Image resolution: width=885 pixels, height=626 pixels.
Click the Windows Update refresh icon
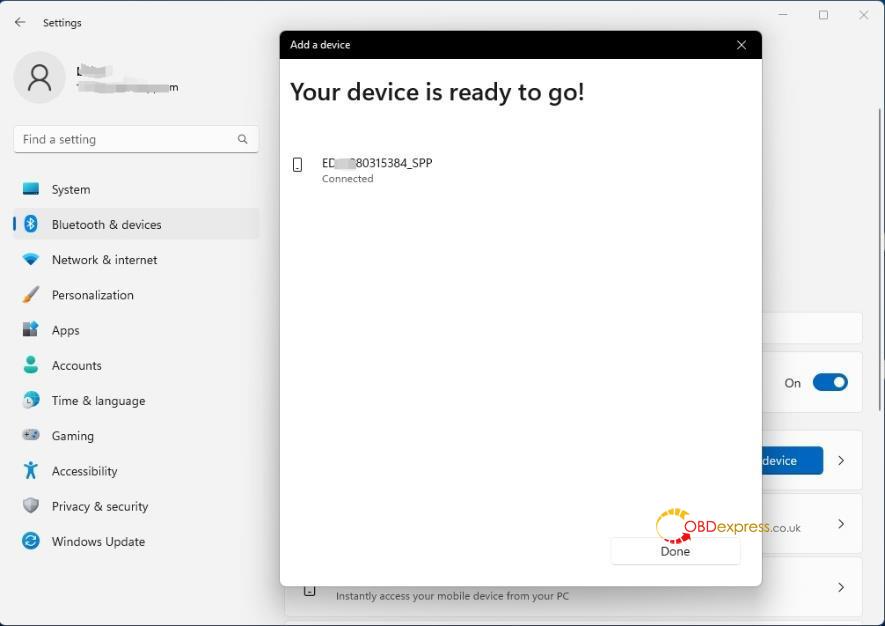point(31,541)
